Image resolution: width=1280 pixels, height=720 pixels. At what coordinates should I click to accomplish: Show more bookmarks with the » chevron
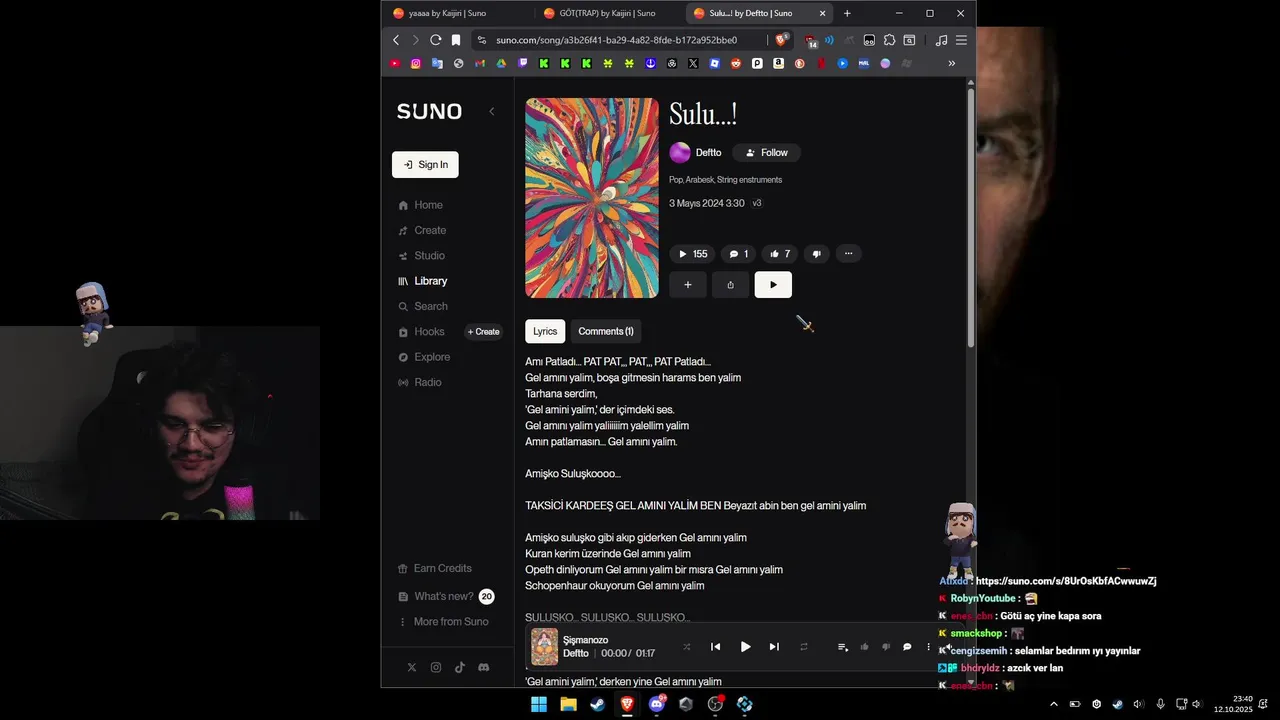tap(951, 63)
